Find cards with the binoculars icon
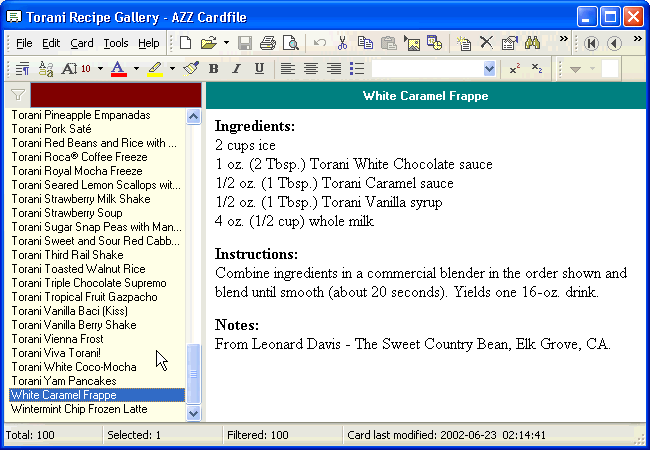Image resolution: width=650 pixels, height=450 pixels. pyautogui.click(x=532, y=43)
